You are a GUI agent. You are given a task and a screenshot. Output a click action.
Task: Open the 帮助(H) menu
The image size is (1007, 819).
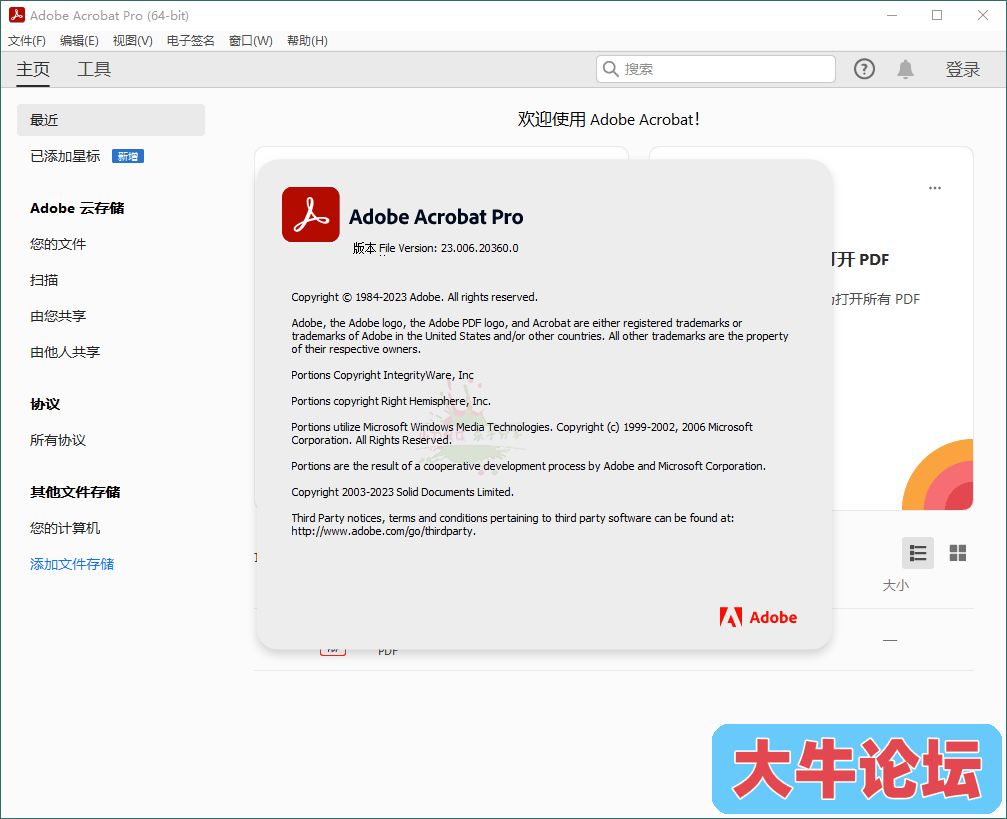[307, 40]
